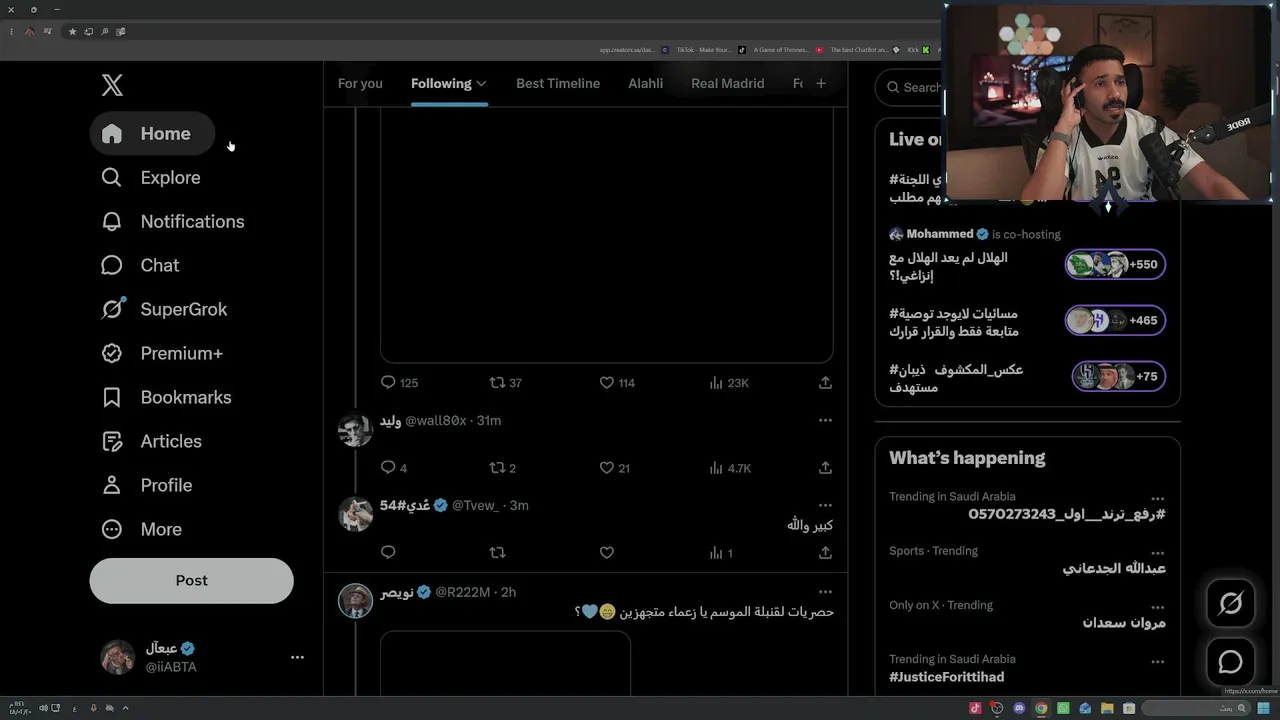
Task: Click the Post button
Action: click(191, 581)
